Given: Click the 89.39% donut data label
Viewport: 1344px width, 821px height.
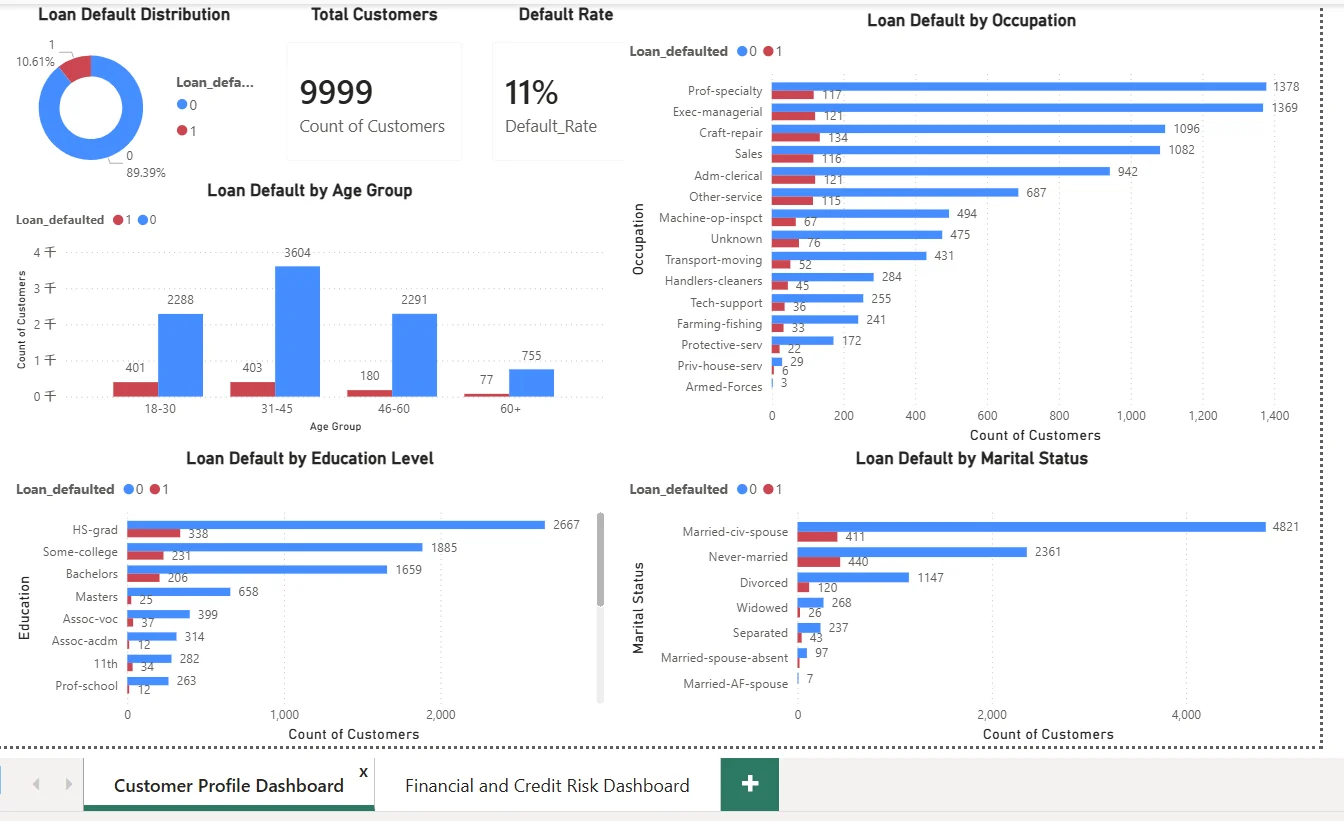Looking at the screenshot, I should click(x=146, y=172).
